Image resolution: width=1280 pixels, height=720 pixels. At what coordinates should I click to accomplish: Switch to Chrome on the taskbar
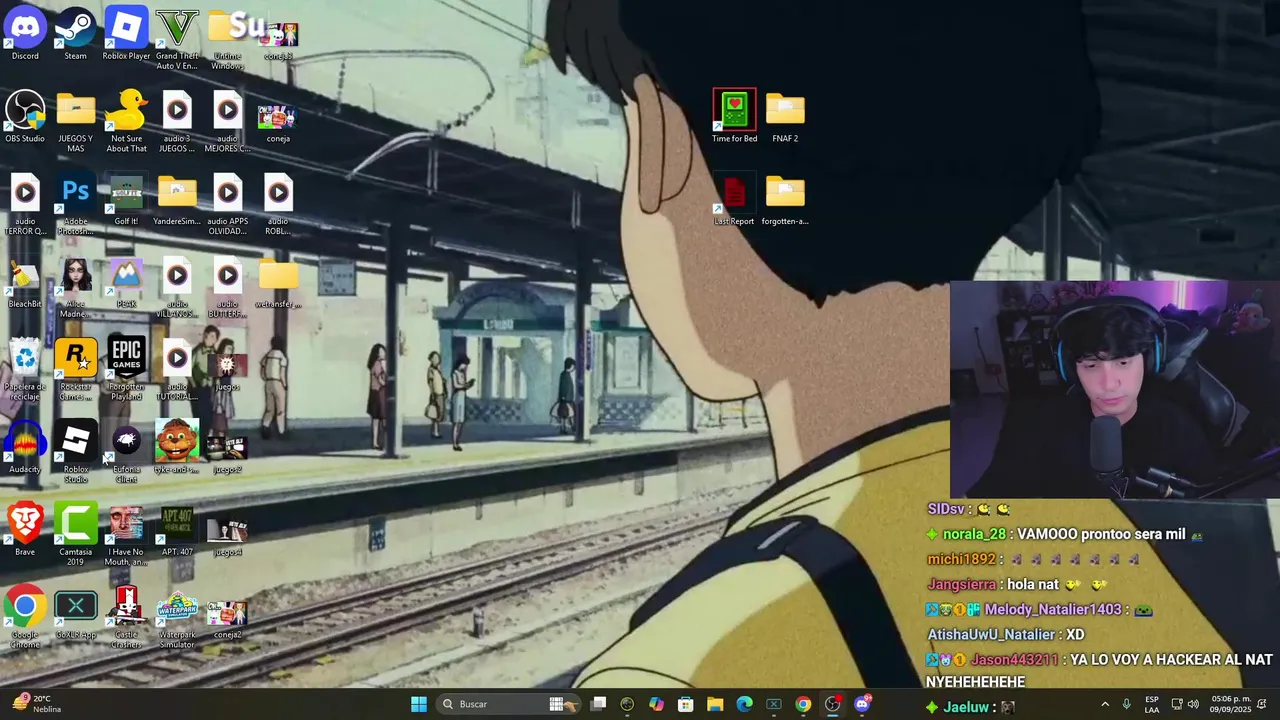click(x=803, y=704)
